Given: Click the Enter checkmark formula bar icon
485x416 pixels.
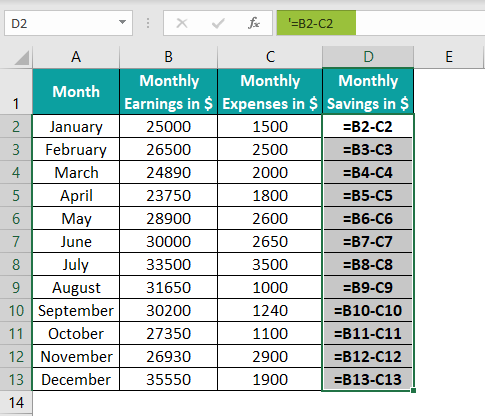Looking at the screenshot, I should click(218, 23).
